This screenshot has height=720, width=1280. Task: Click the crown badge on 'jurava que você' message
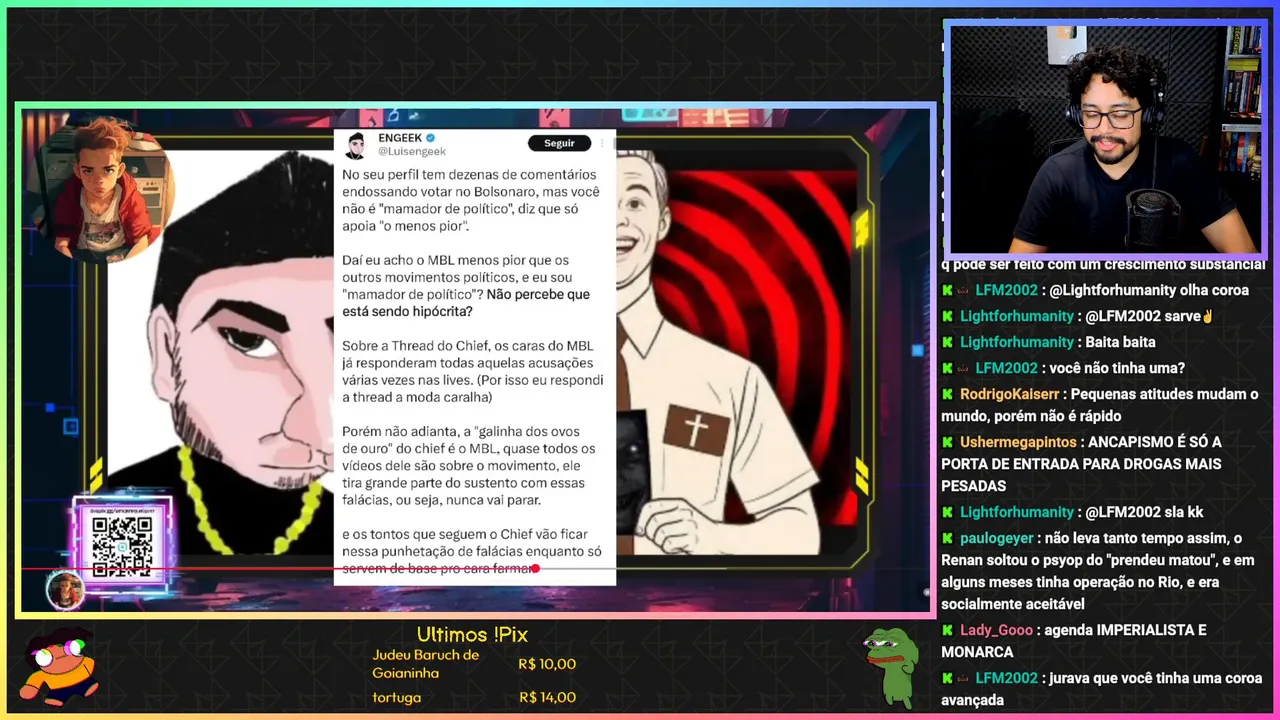(964, 678)
